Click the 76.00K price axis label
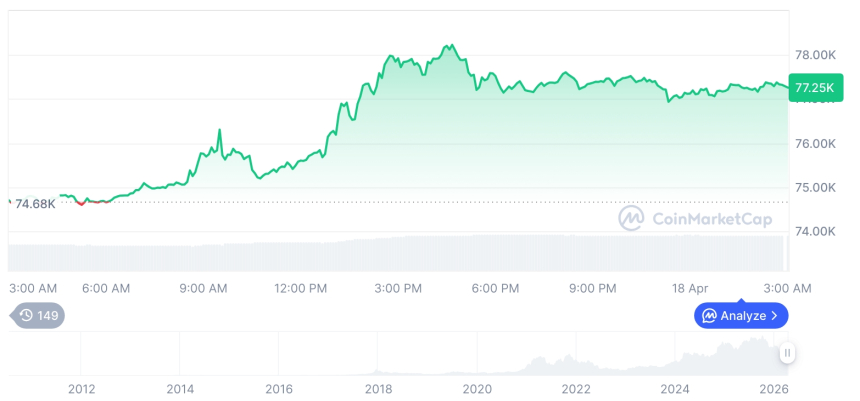The height and width of the screenshot is (401, 860). point(815,144)
